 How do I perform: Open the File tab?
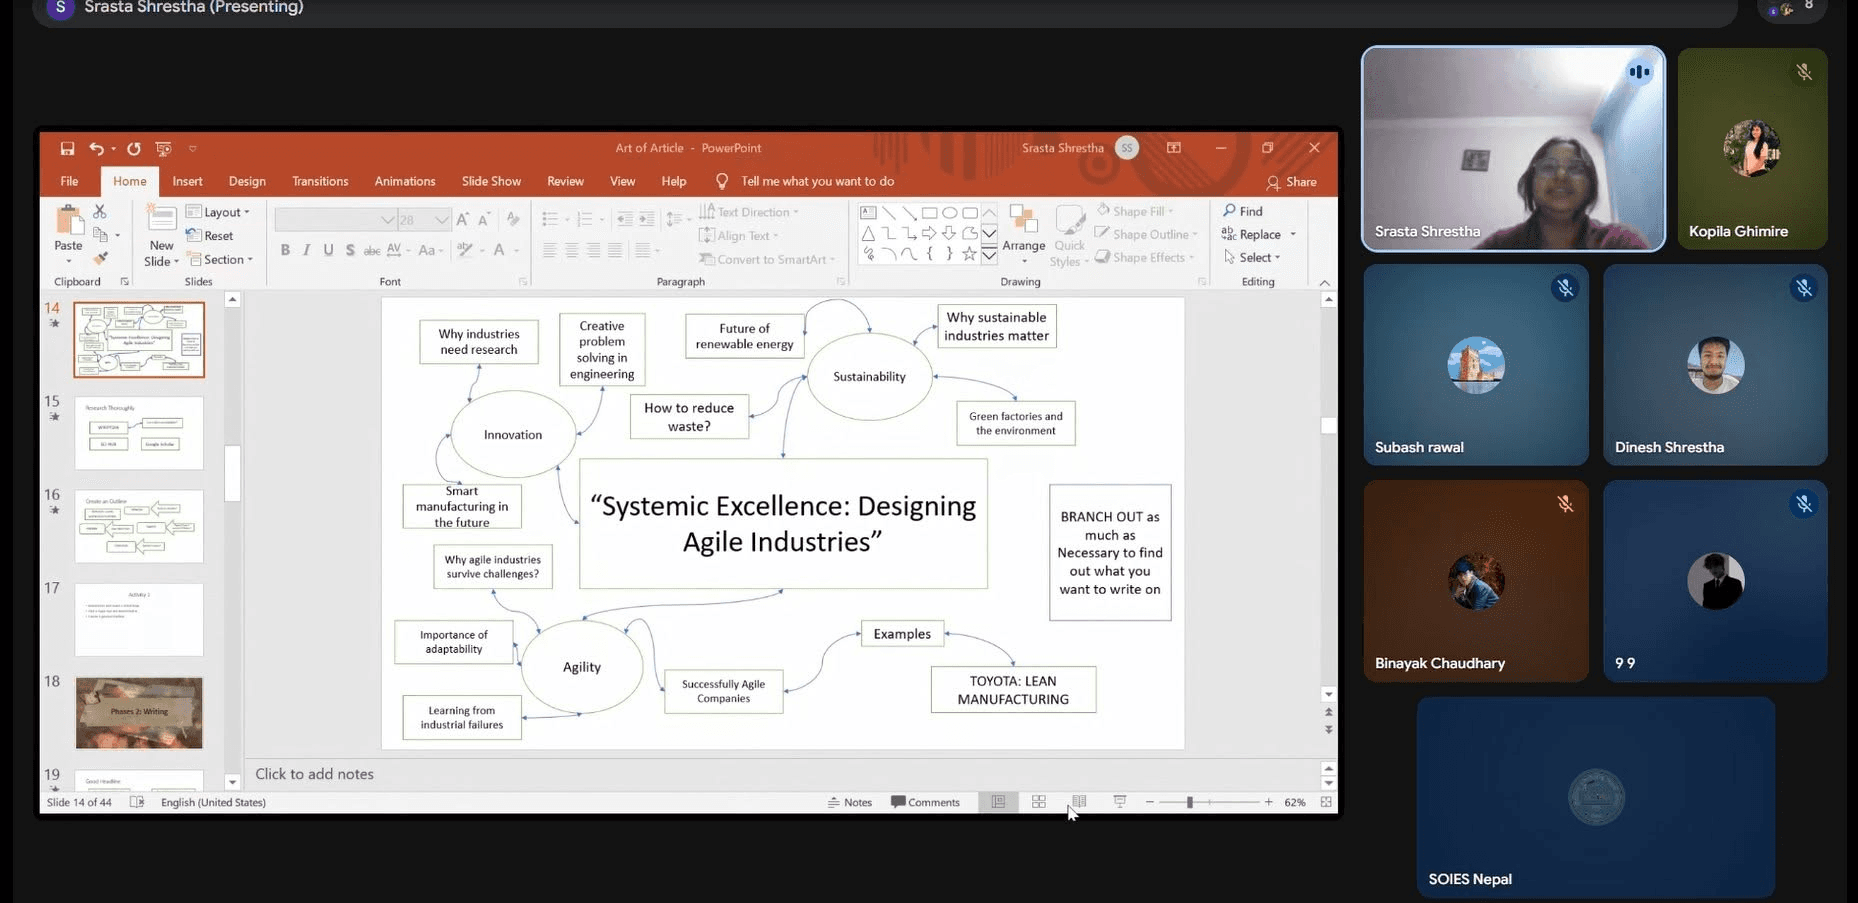69,181
